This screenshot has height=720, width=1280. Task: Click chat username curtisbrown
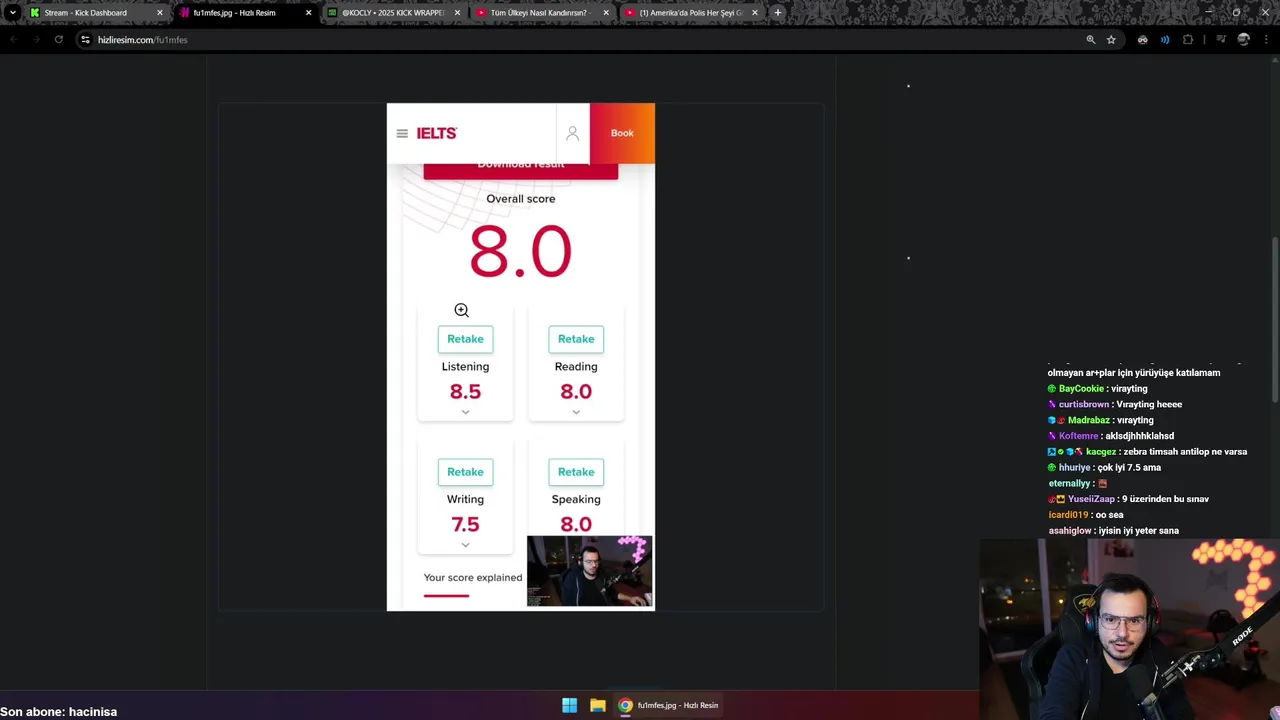[x=1084, y=405]
